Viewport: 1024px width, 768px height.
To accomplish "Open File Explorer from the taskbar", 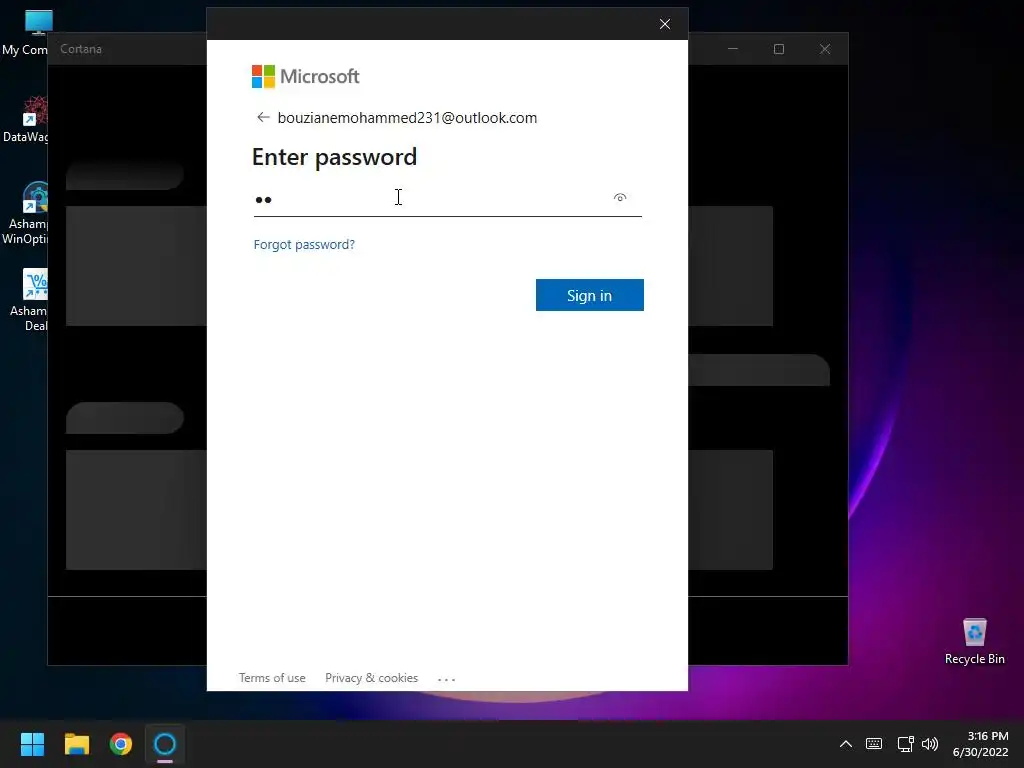I will [76, 744].
